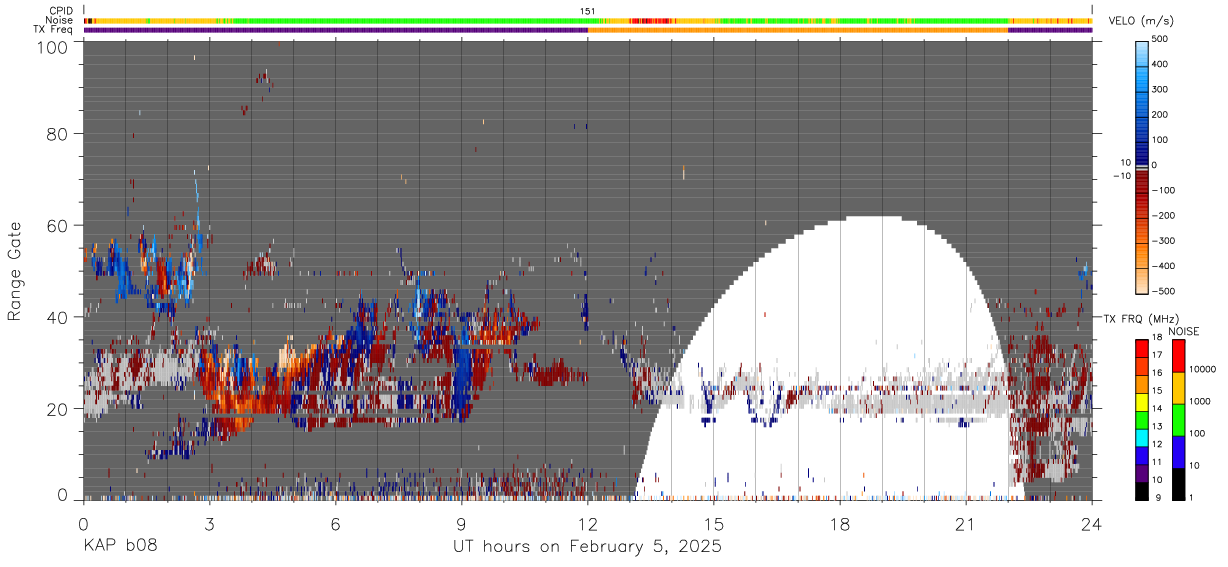Click the noise legend label 10000
Image resolution: width=1228 pixels, height=567 pixels.
pyautogui.click(x=1203, y=370)
